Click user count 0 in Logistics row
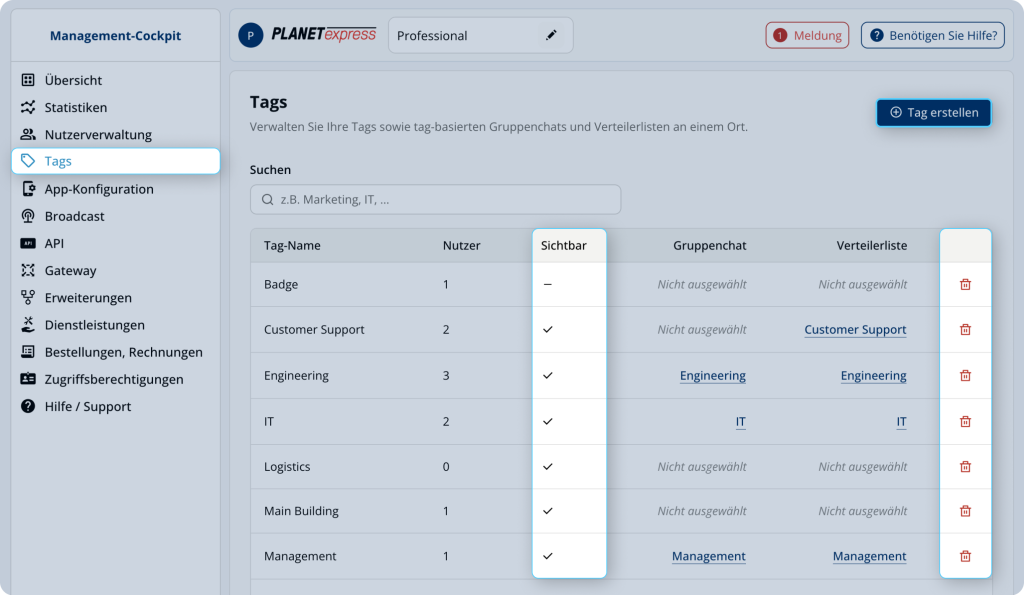 446,466
